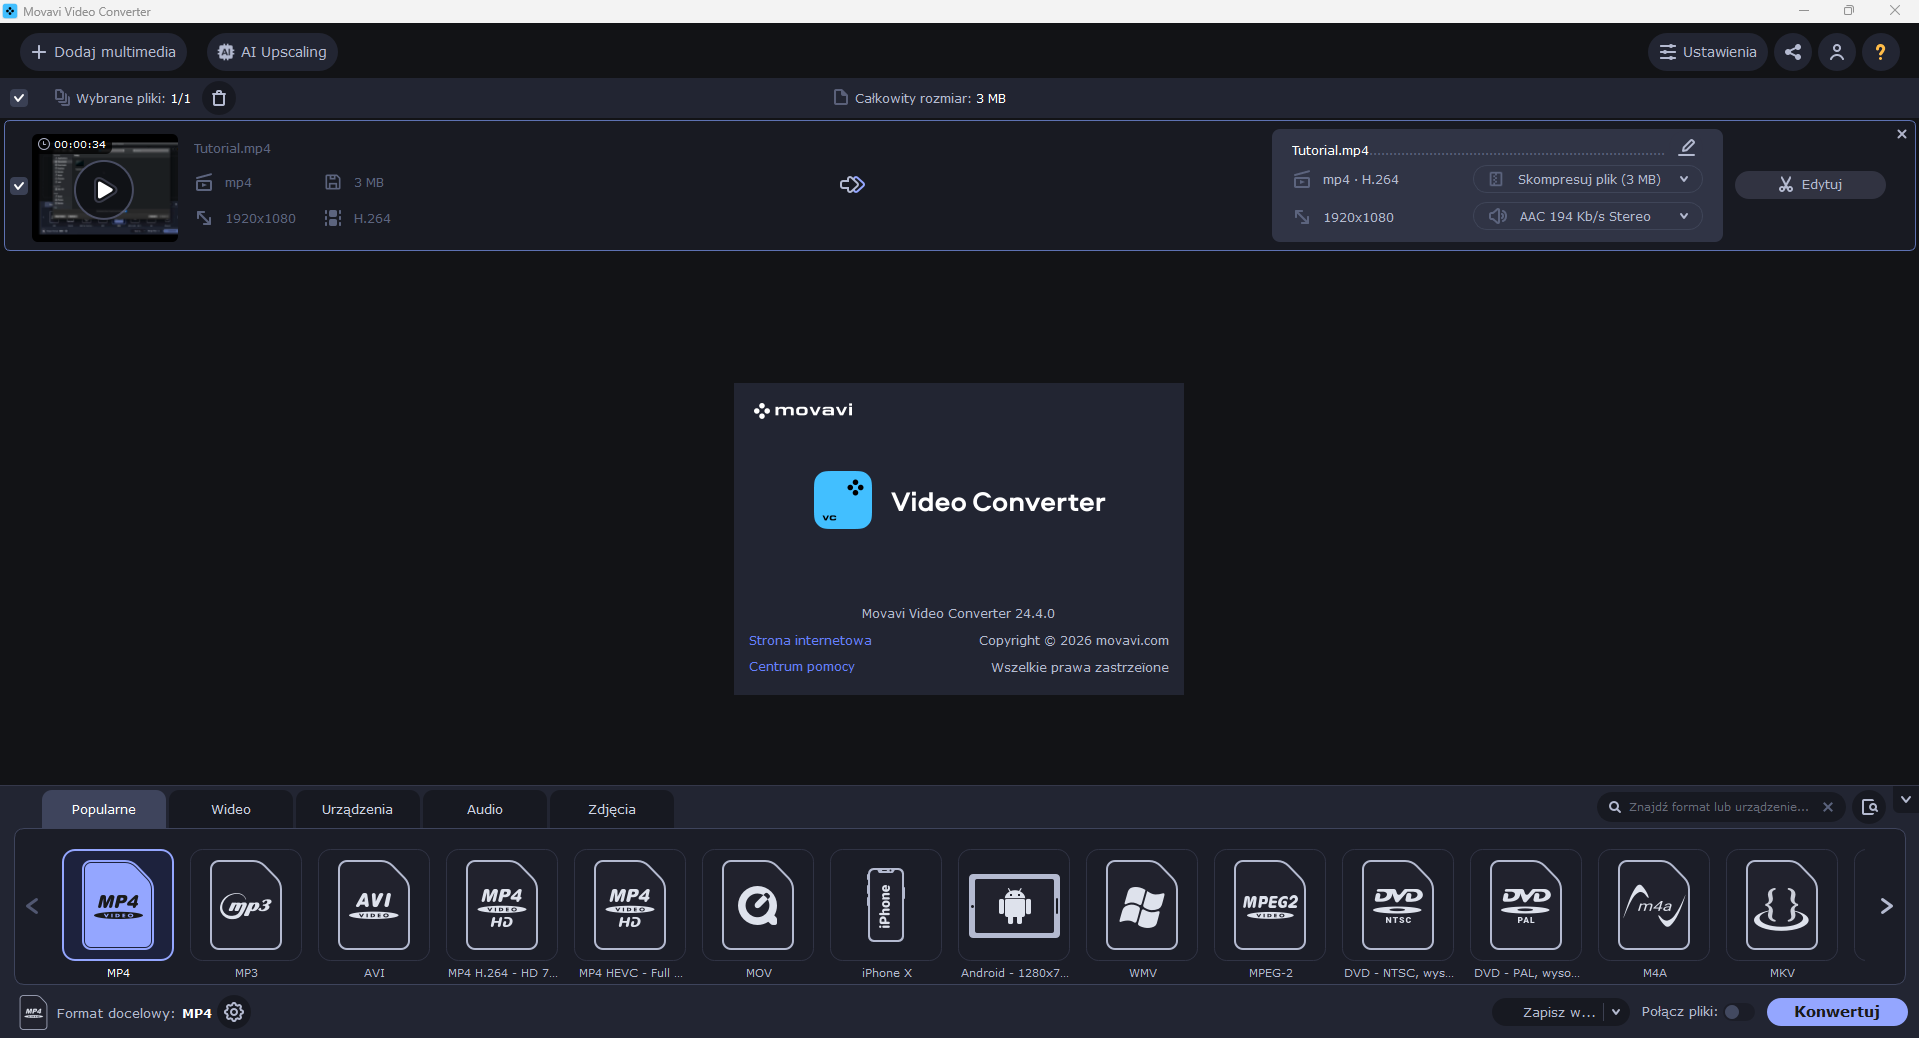Uncheck the Tutorial.mp4 file checkbox
Viewport: 1919px width, 1038px height.
pos(19,186)
